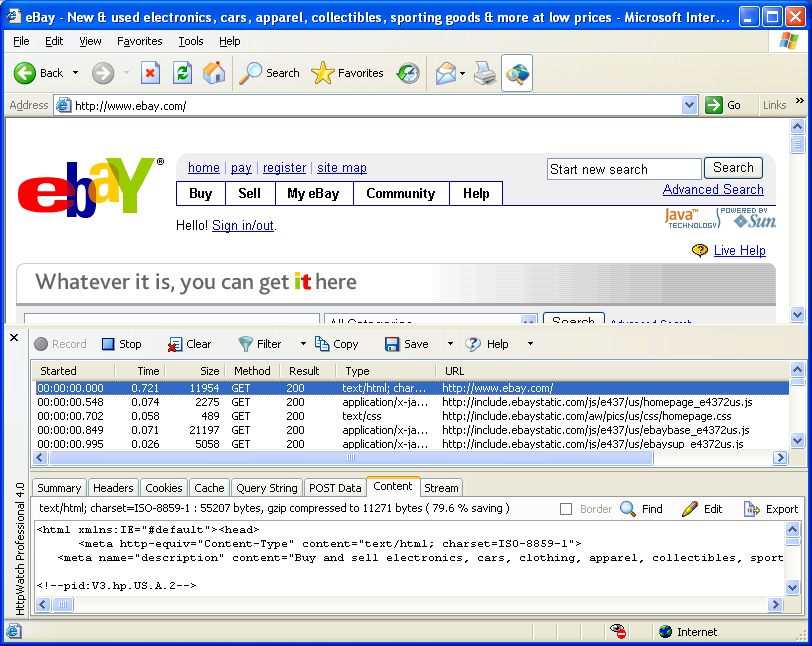The image size is (812, 646).
Task: Click the Home icon in the toolbar
Action: click(x=214, y=73)
